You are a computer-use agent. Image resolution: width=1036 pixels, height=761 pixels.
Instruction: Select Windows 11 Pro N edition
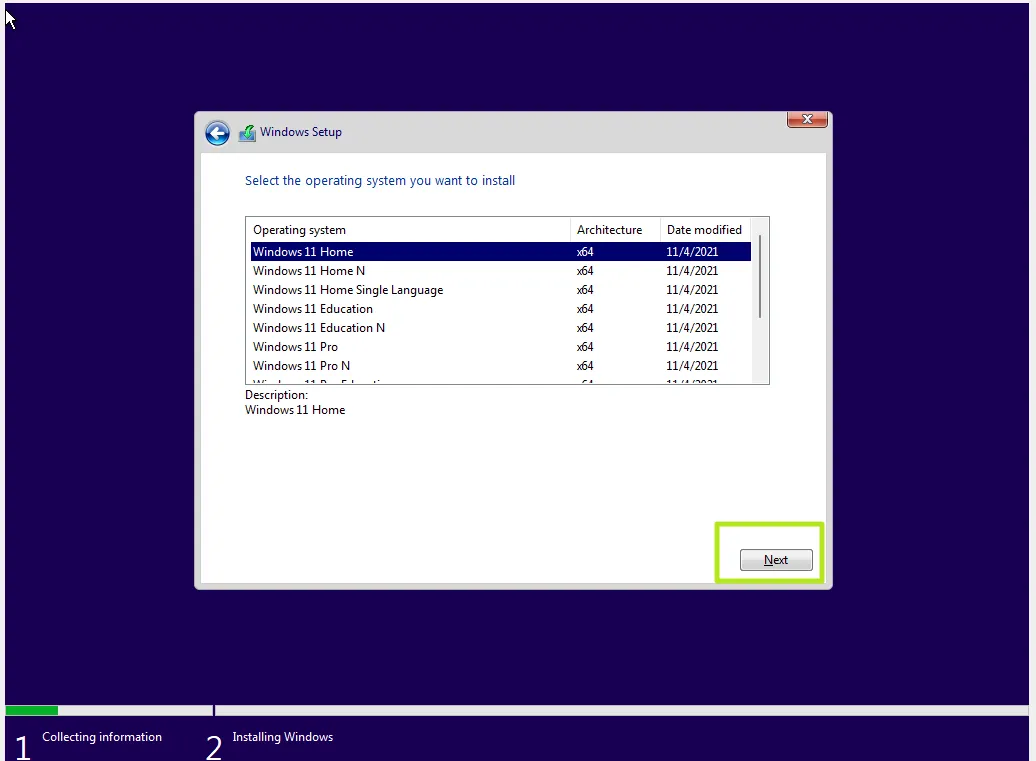(301, 365)
